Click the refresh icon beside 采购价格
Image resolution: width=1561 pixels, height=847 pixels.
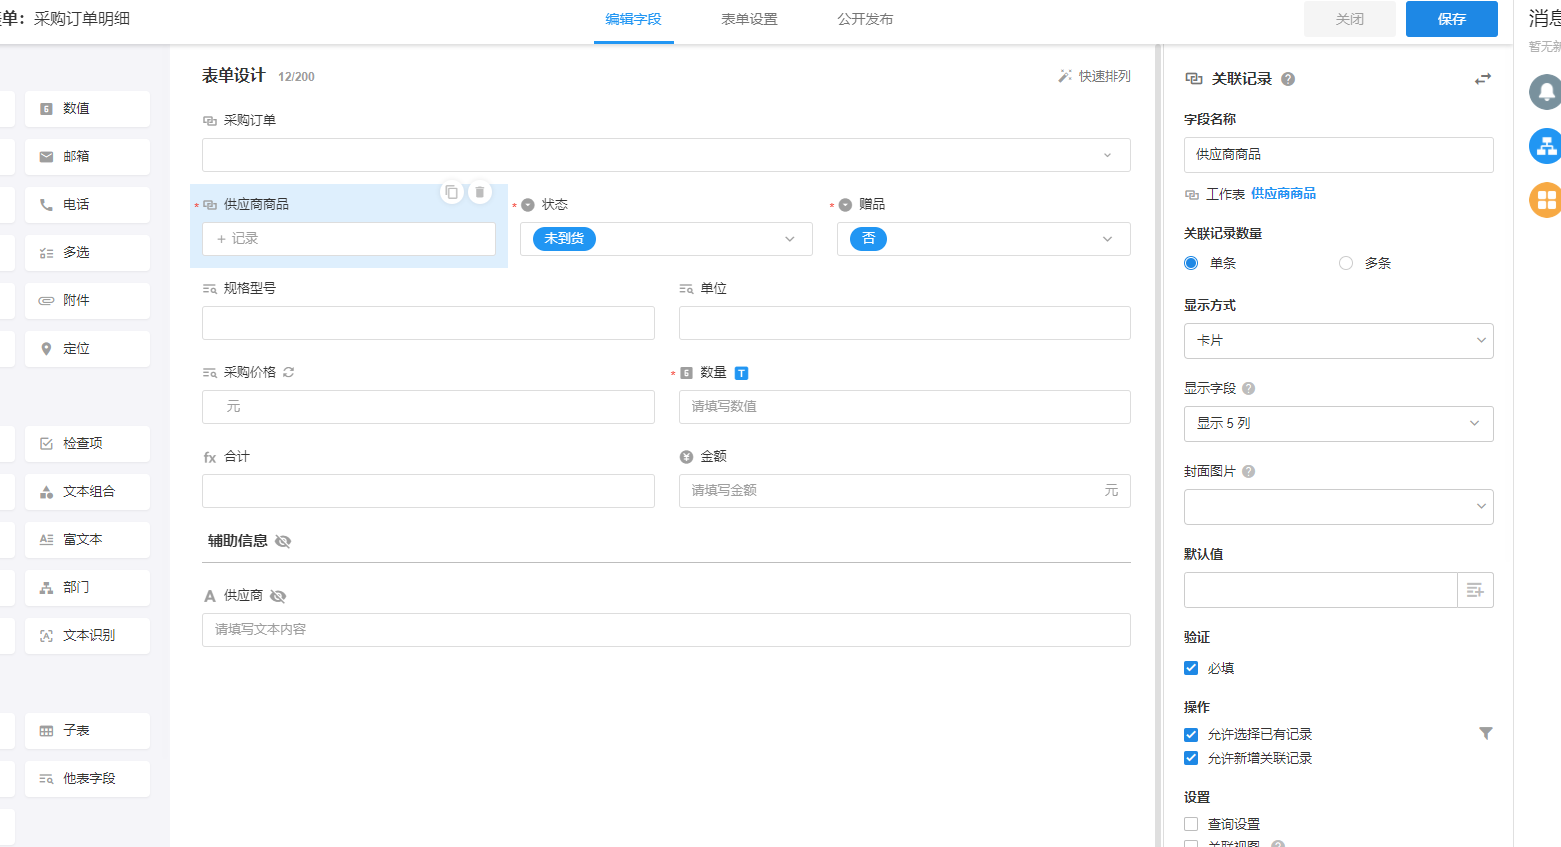(289, 372)
